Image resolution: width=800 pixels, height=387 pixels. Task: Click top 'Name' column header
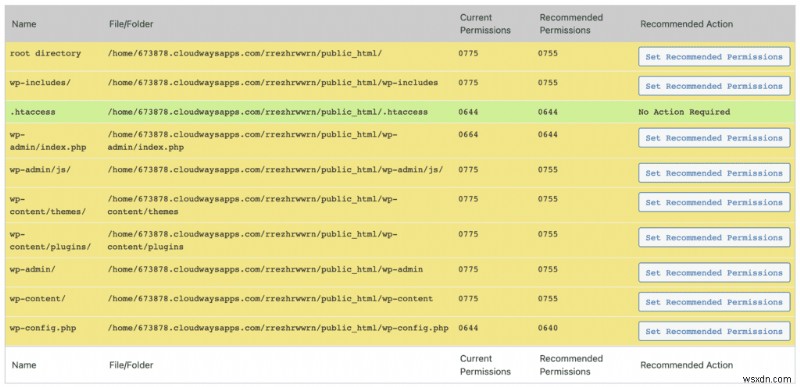(x=23, y=24)
